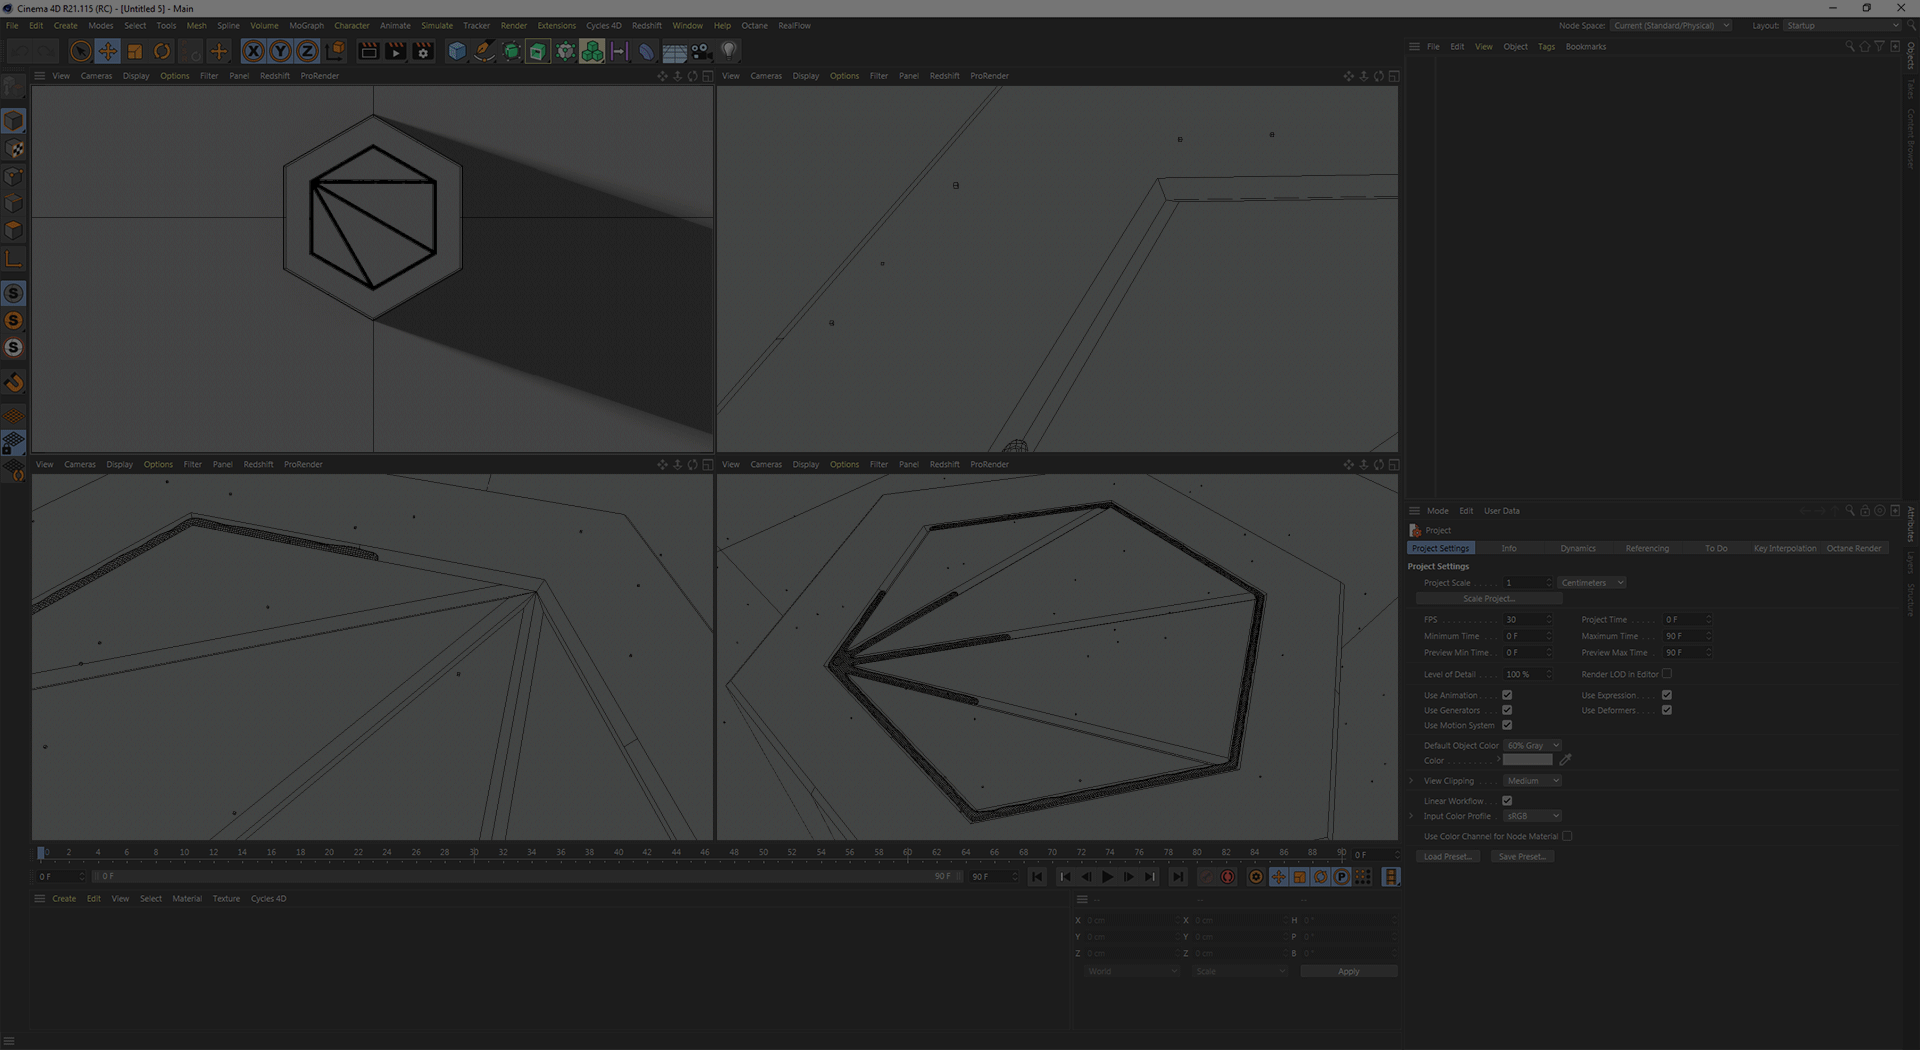Add a Cube primitive object
This screenshot has width=1920, height=1050.
click(x=457, y=51)
